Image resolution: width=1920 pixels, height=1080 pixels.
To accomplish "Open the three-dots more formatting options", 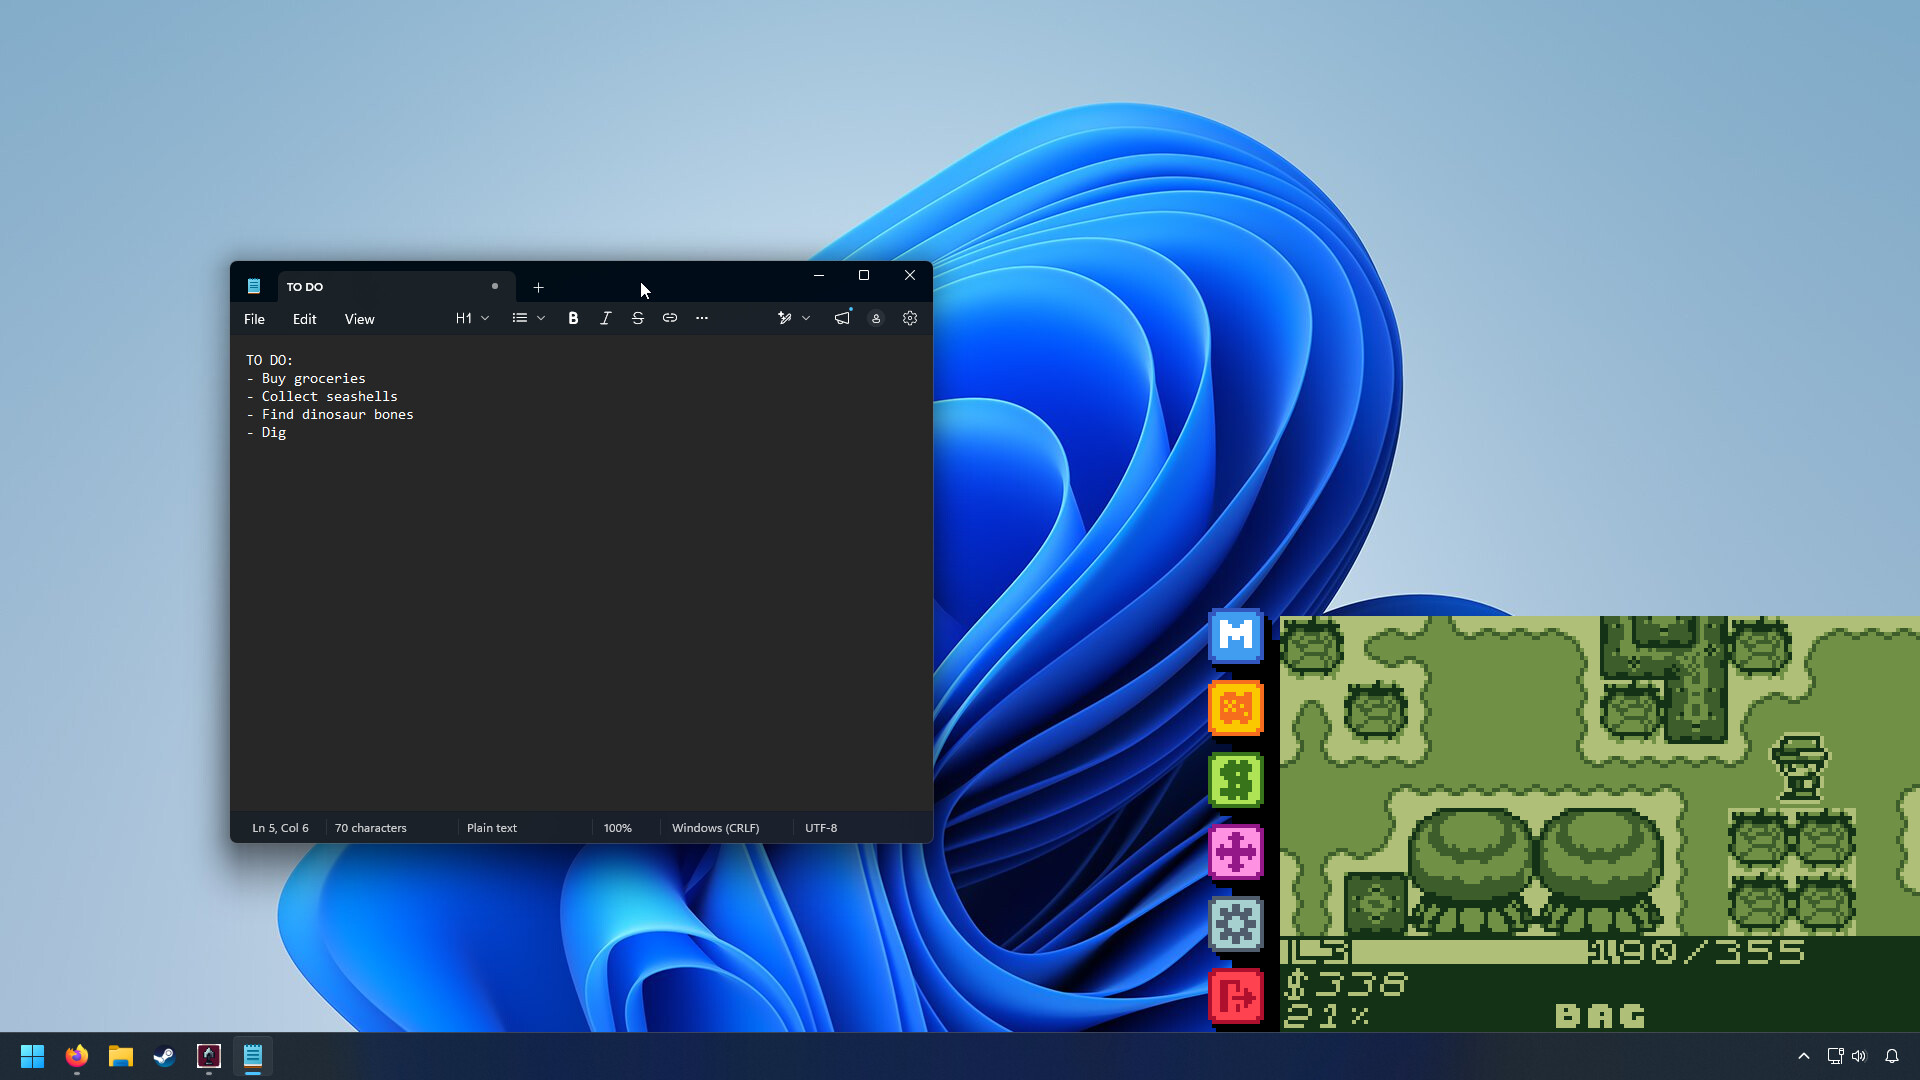I will [702, 318].
